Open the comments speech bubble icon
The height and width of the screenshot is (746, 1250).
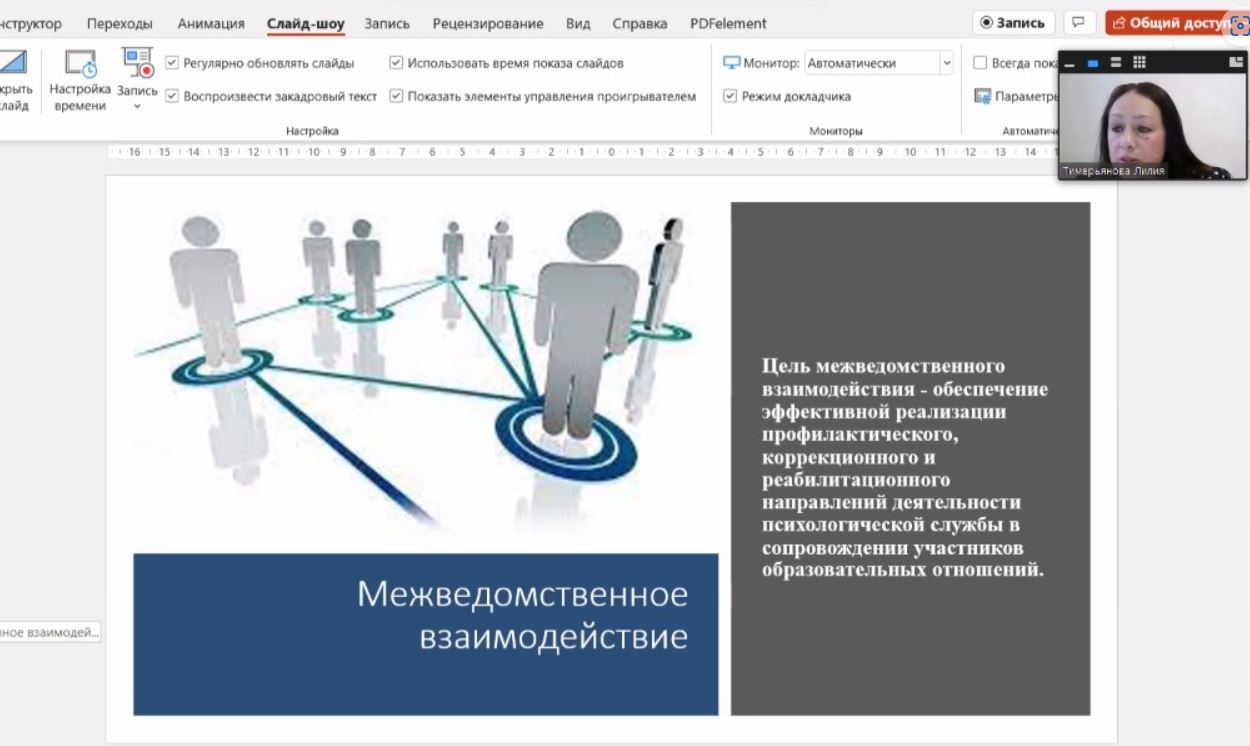[1078, 22]
